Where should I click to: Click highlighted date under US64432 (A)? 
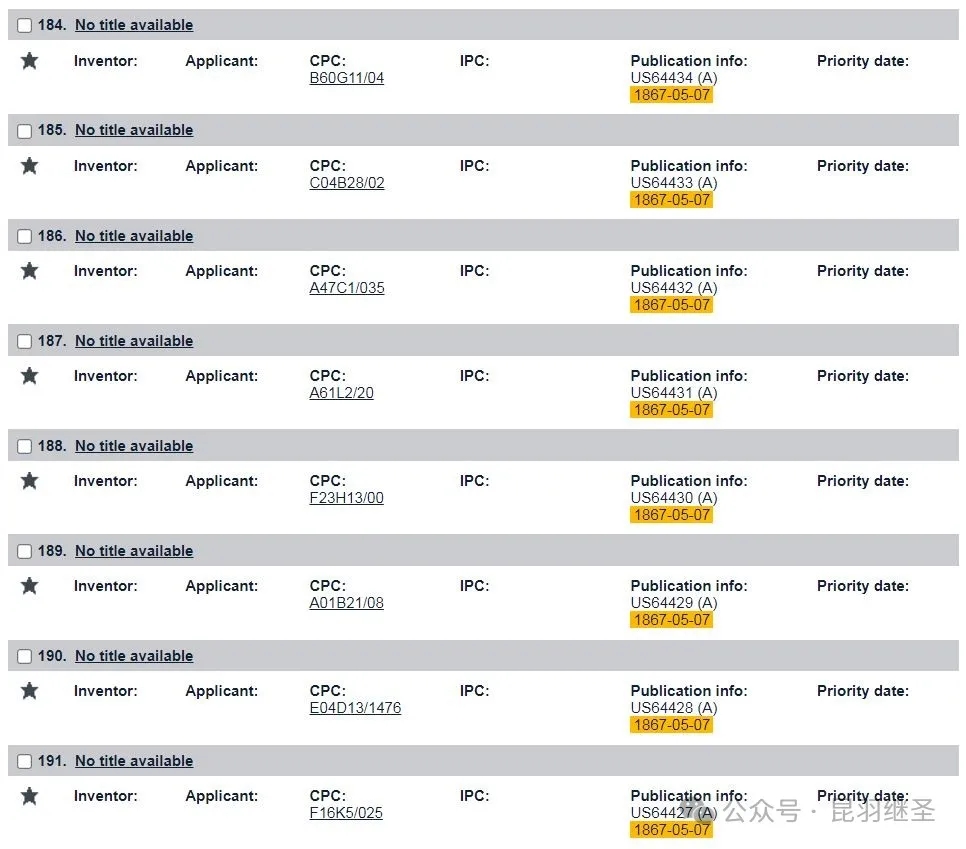pos(672,305)
